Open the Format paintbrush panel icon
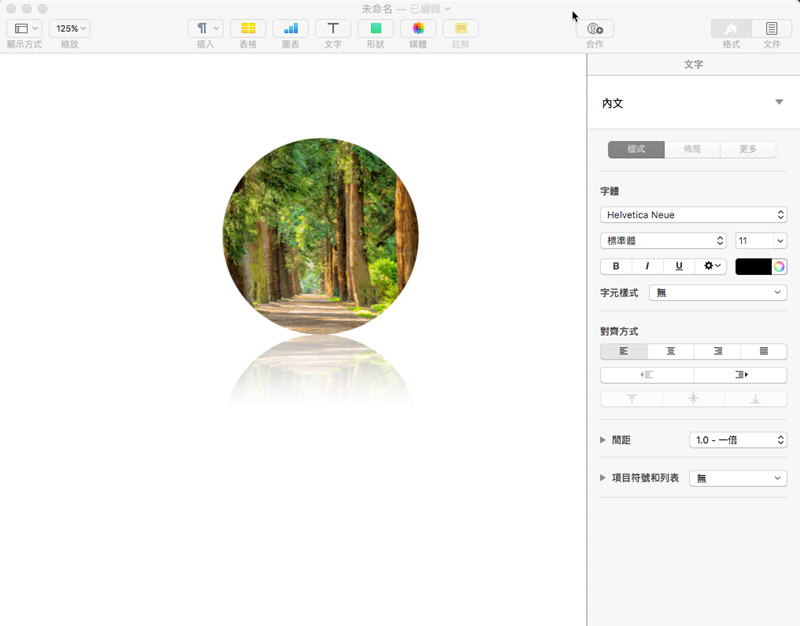 click(x=731, y=29)
